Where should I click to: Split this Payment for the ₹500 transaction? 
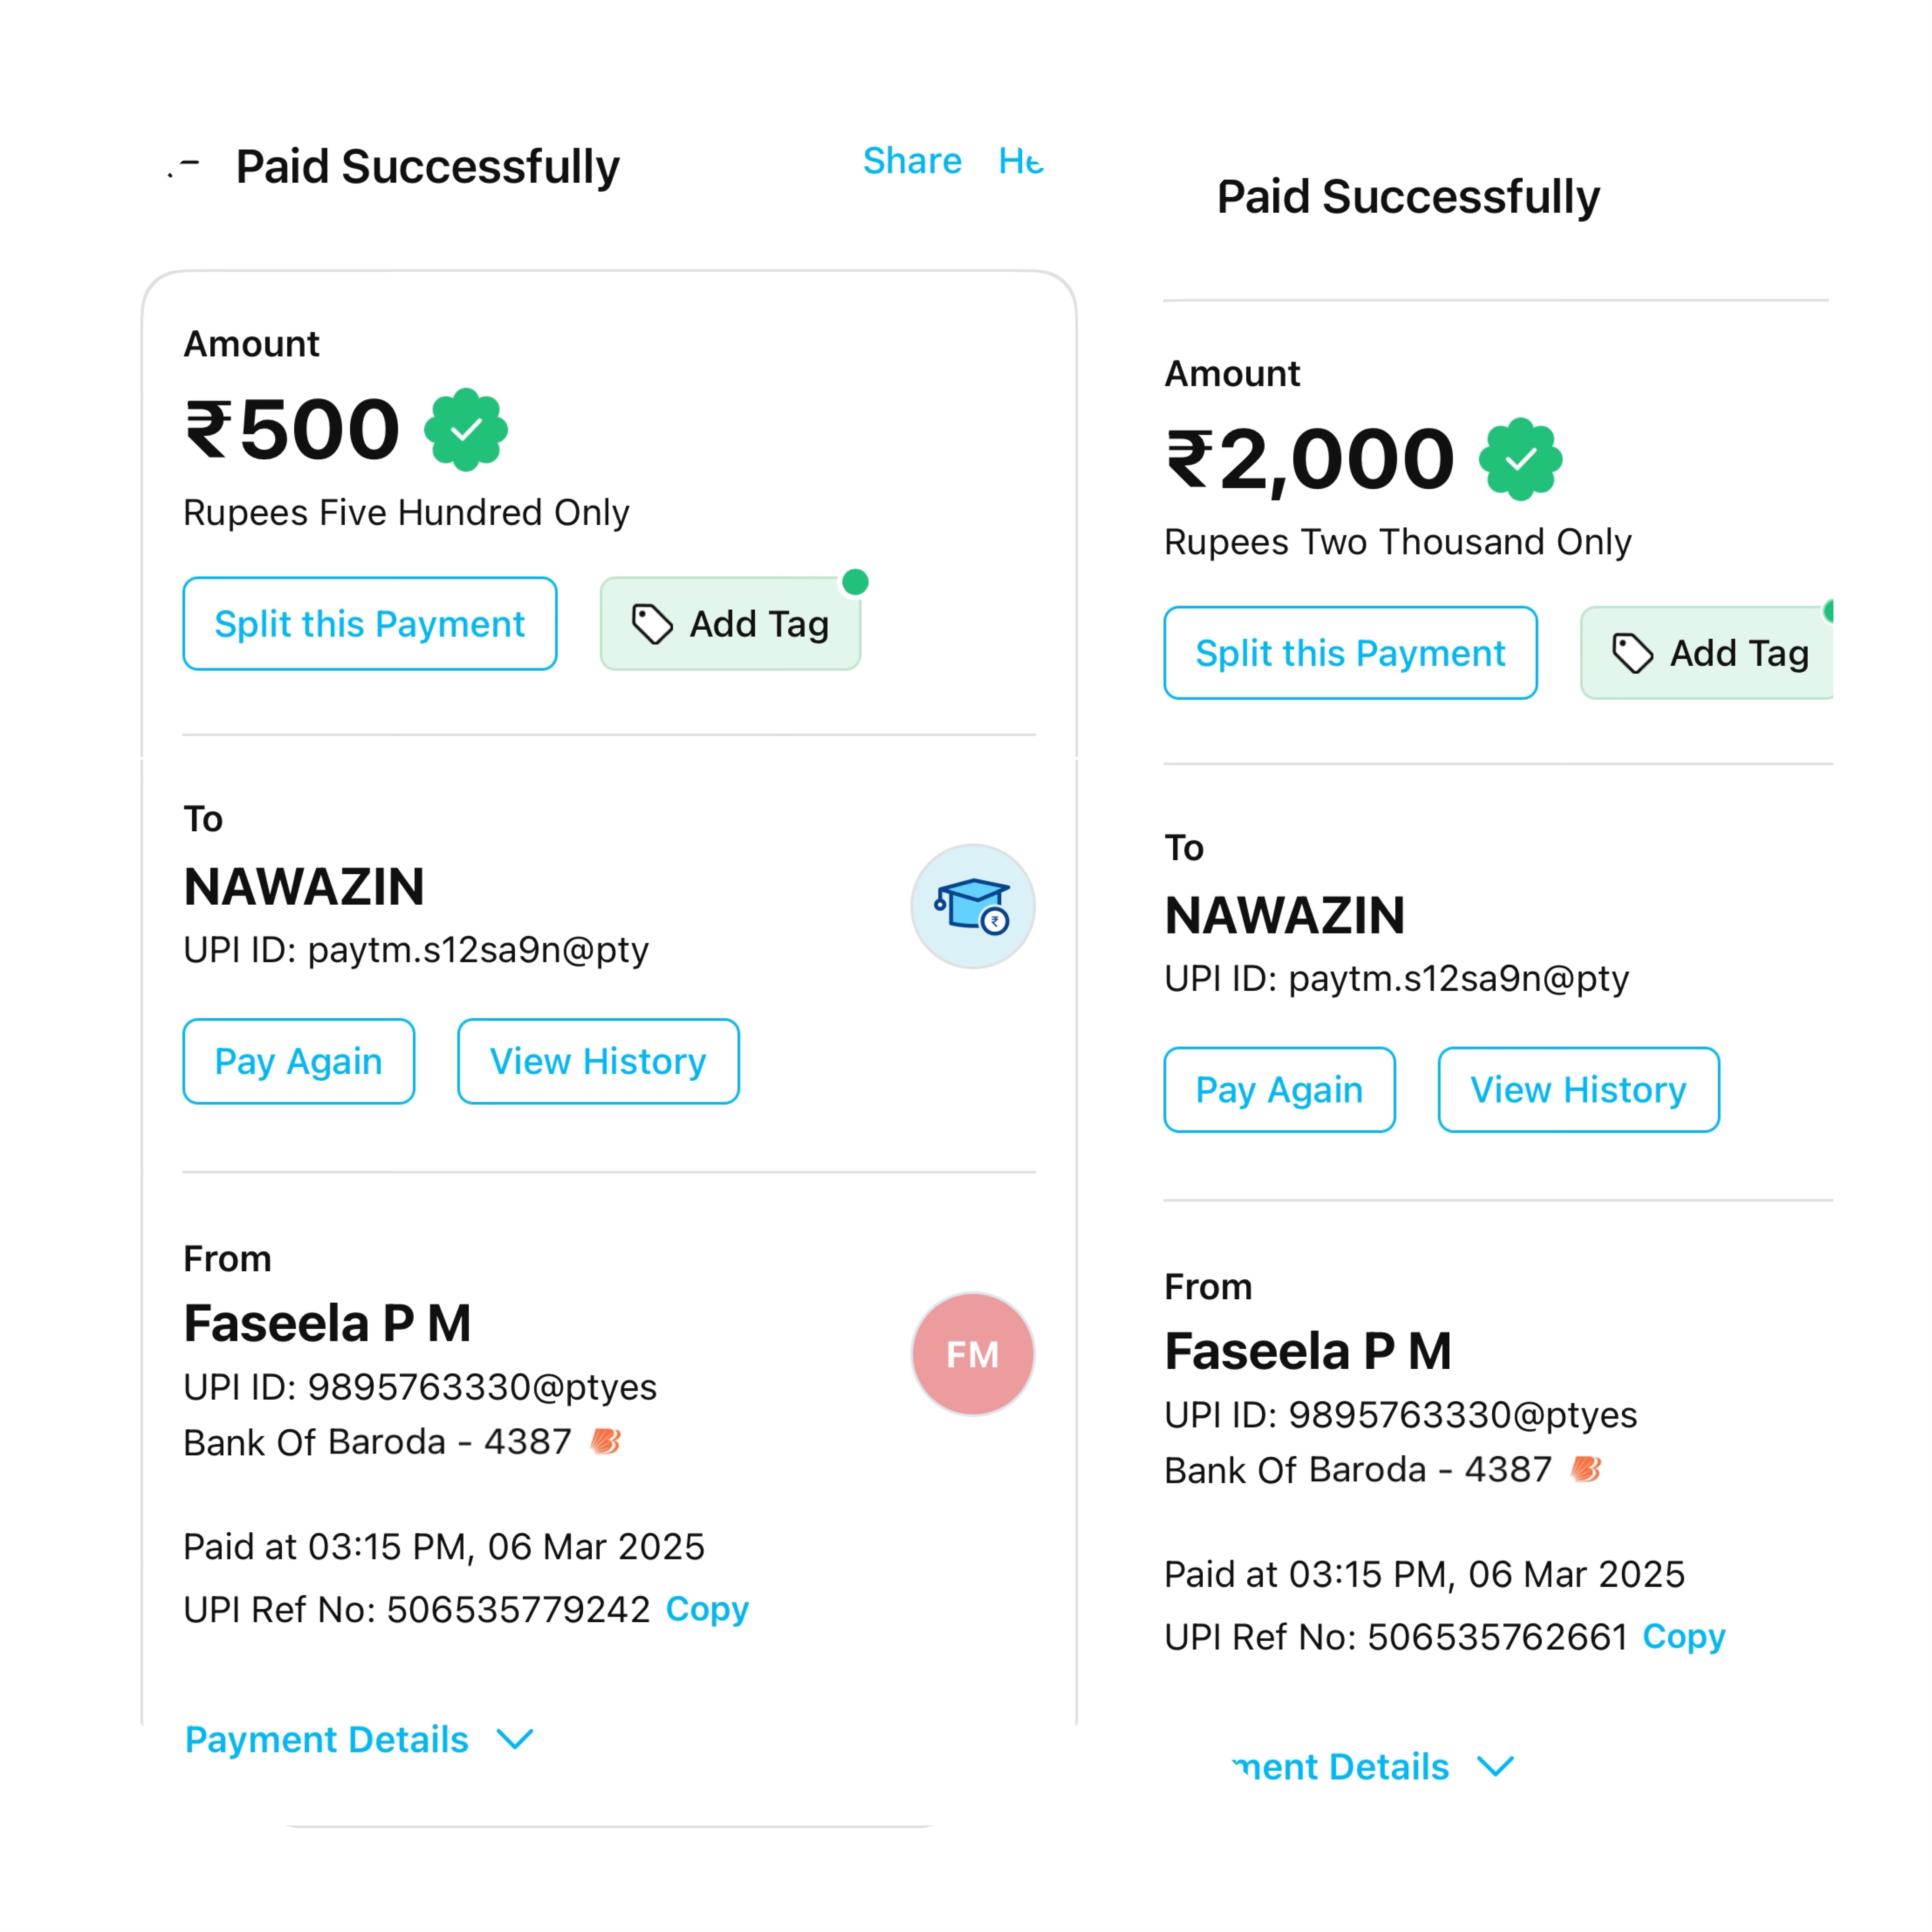(x=369, y=624)
